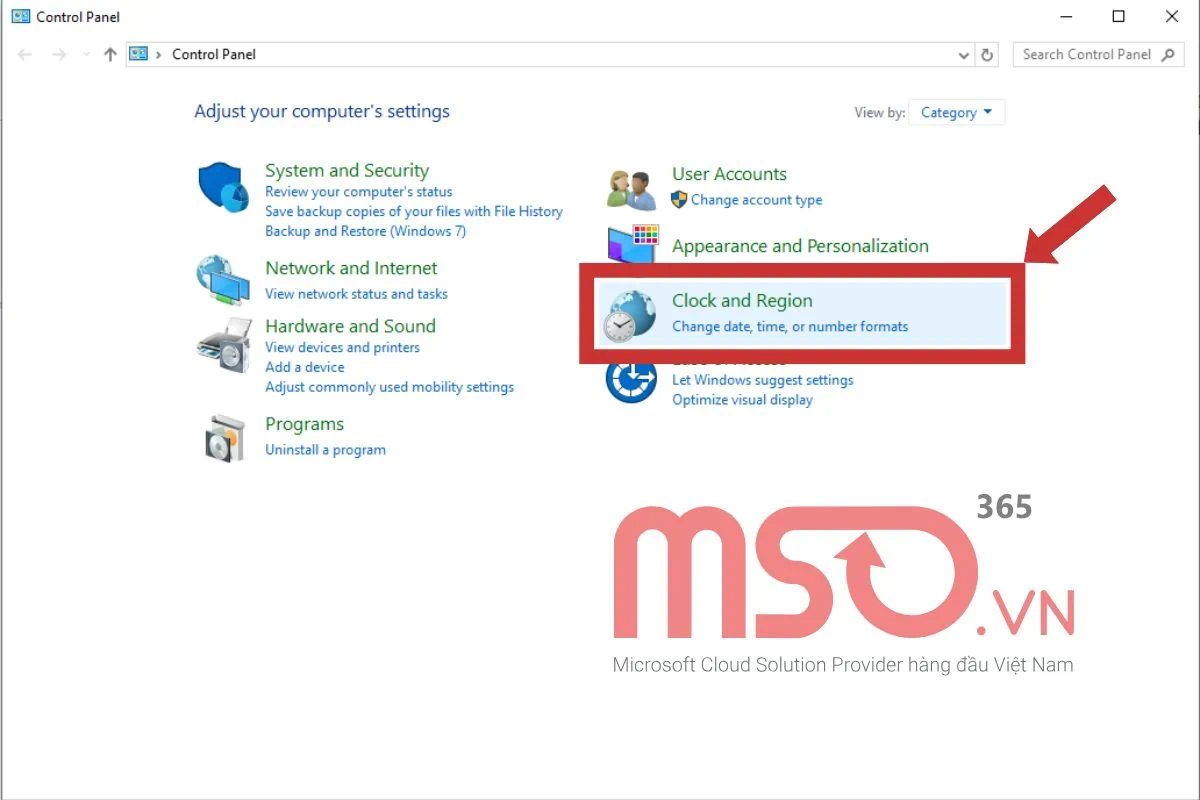The image size is (1200, 800).
Task: Open the Programs disc box icon
Action: pyautogui.click(x=223, y=438)
